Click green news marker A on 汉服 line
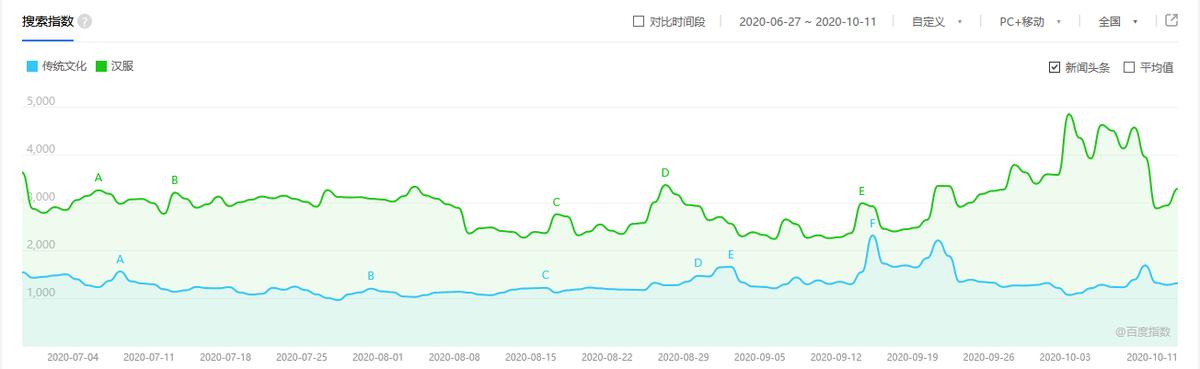The height and width of the screenshot is (369, 1200). [98, 178]
